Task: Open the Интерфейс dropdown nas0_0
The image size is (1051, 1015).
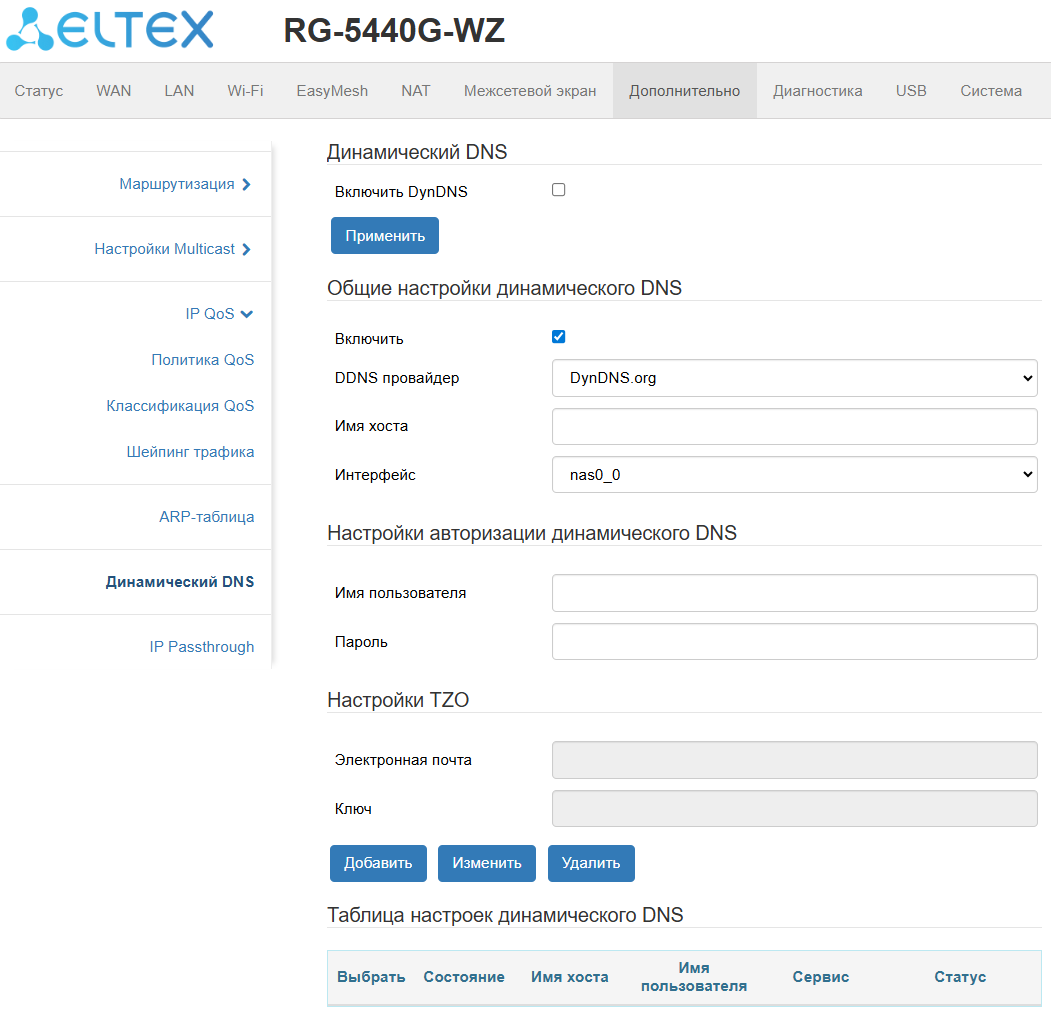Action: tap(794, 475)
